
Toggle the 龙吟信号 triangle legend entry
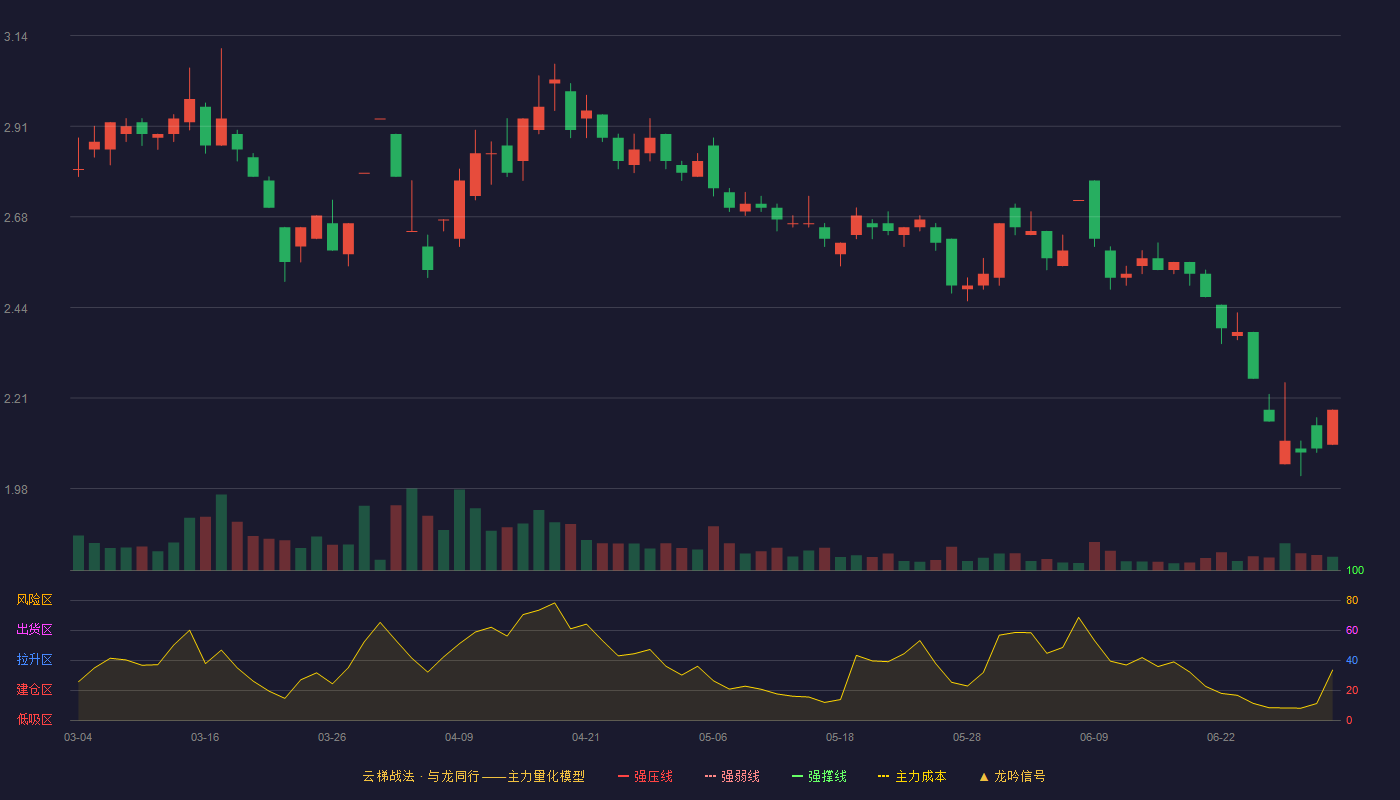tap(1012, 776)
